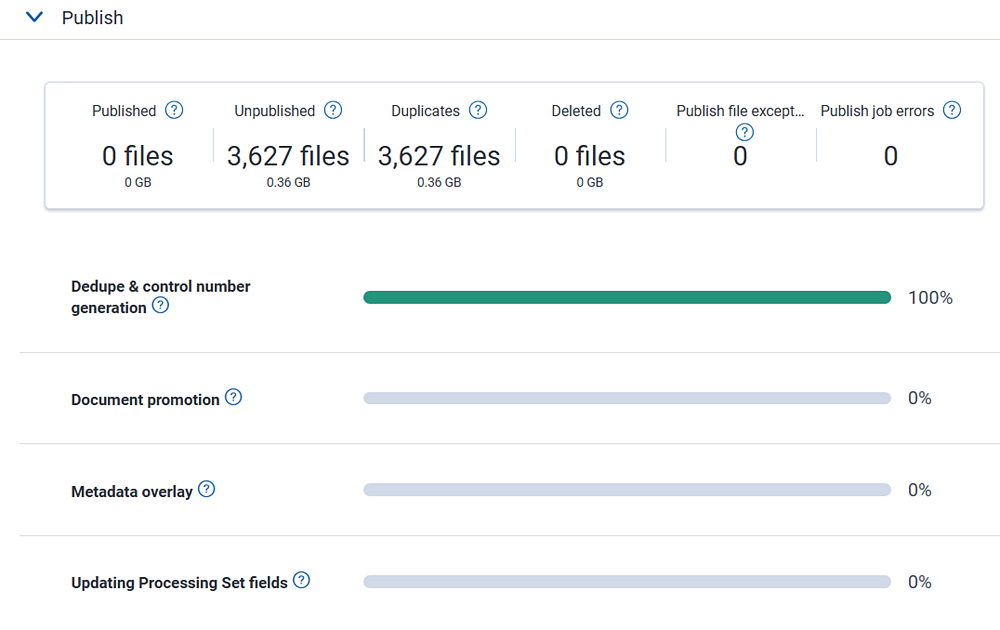Select the Dedupe 100% percentage label

[x=931, y=297]
